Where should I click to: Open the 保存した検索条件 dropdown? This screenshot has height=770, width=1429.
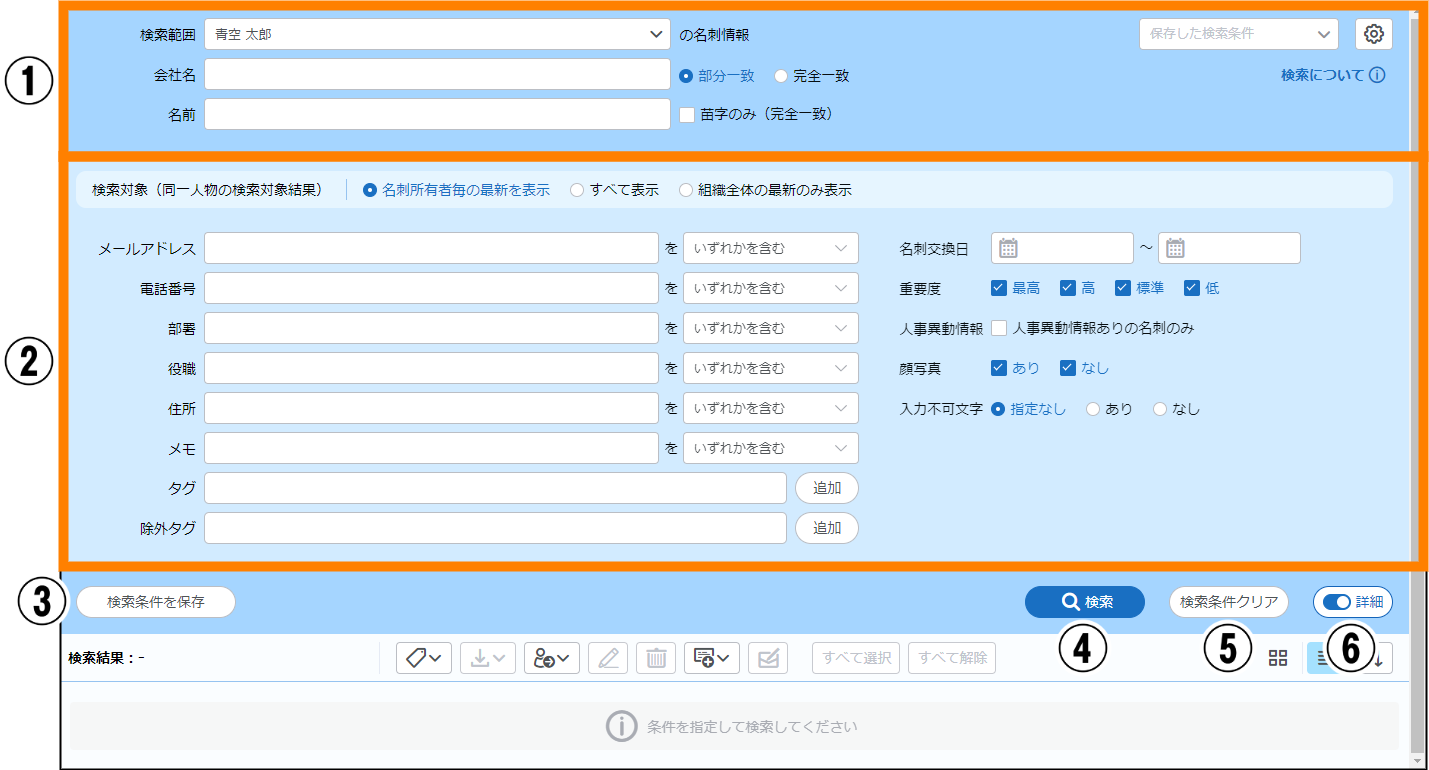tap(1238, 34)
